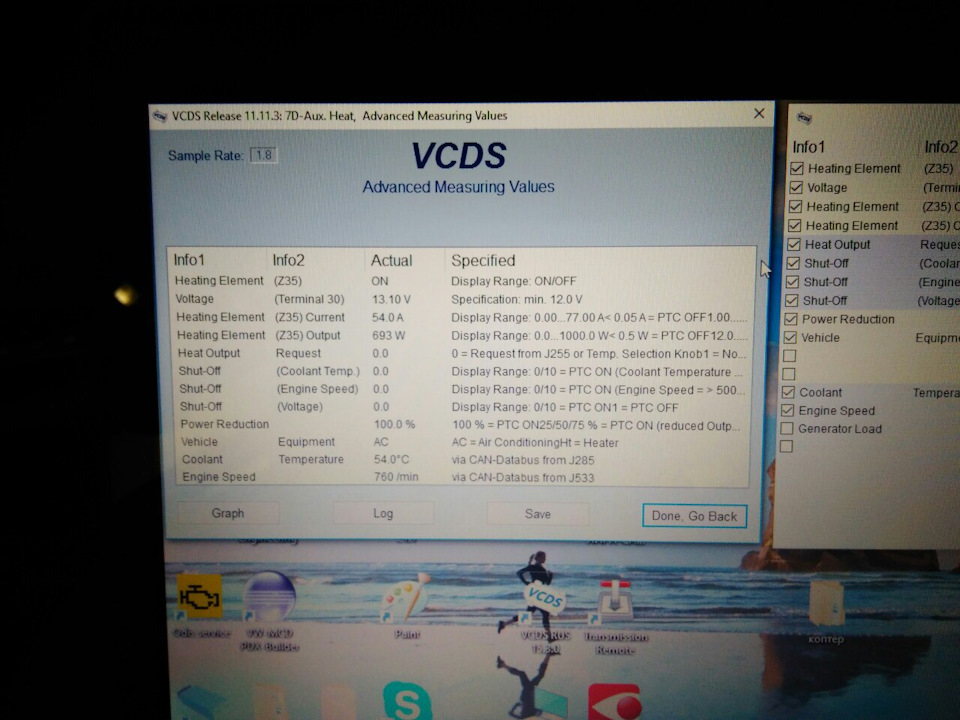Close the Advanced Measuring Values window

click(759, 114)
